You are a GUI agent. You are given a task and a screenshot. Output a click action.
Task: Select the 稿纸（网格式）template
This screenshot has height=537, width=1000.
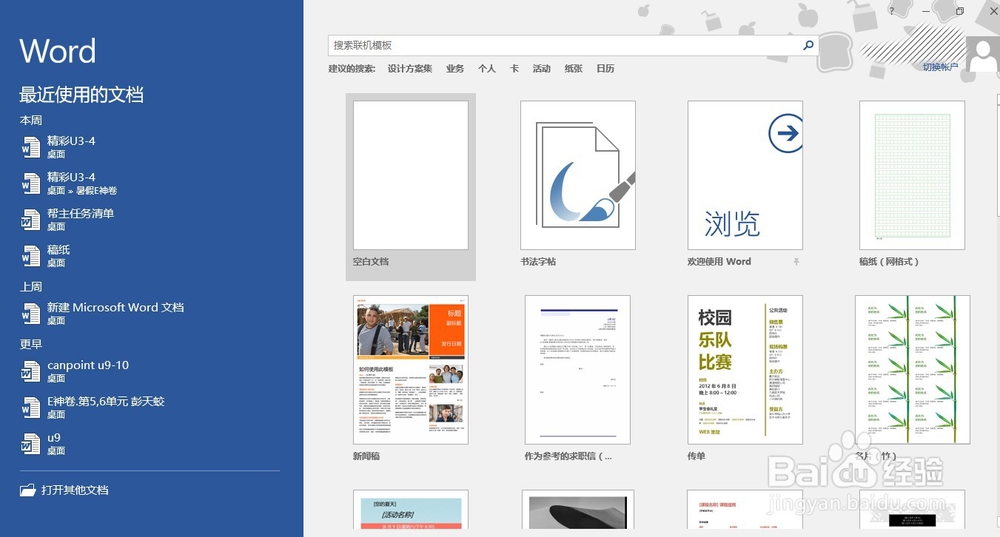point(912,175)
